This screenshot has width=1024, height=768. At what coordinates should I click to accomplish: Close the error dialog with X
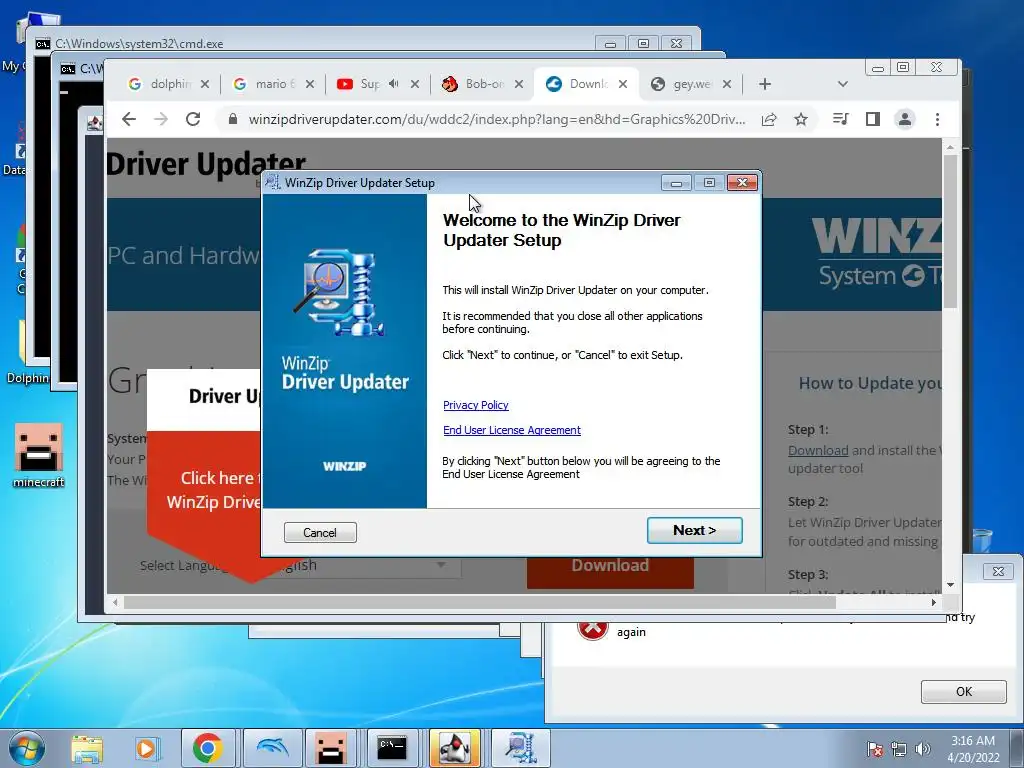[998, 571]
